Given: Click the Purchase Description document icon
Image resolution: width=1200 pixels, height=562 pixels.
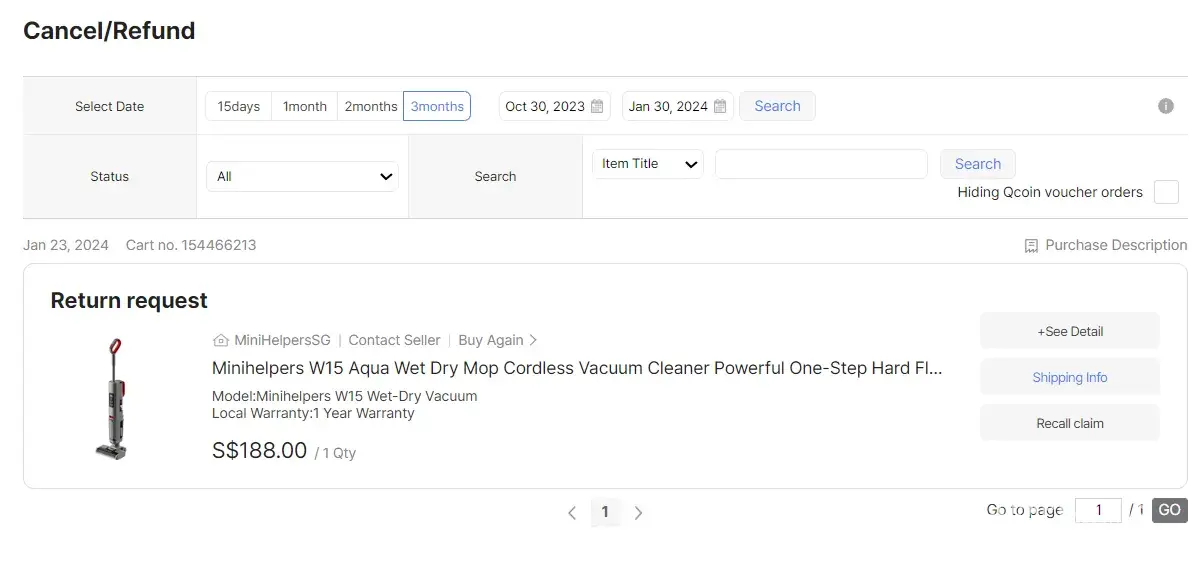Looking at the screenshot, I should pos(1031,246).
